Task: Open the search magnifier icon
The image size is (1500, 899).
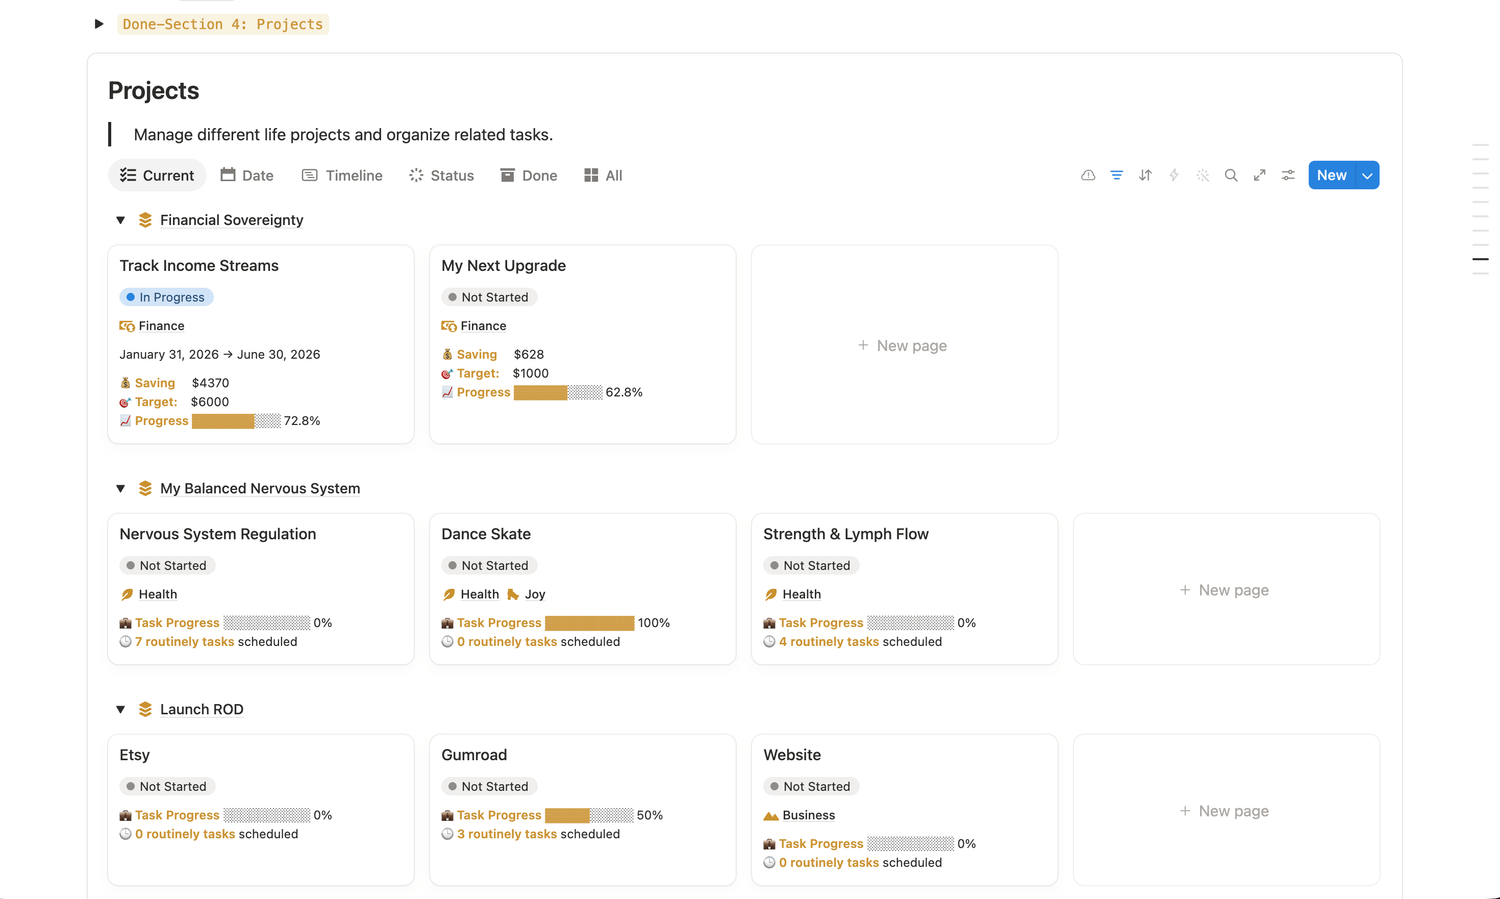Action: tap(1231, 175)
